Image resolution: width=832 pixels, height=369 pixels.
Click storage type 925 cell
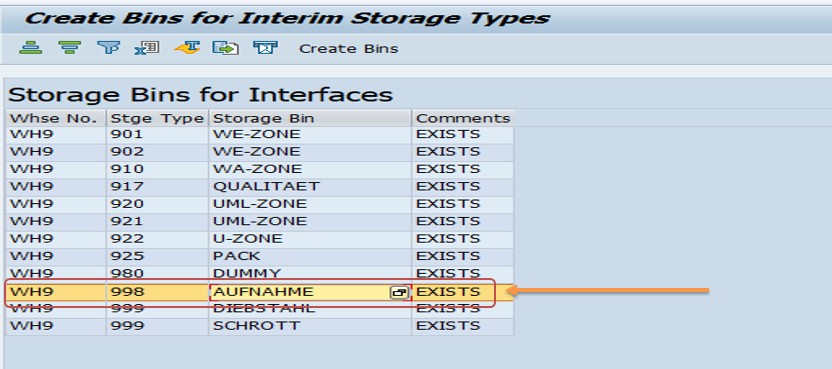157,256
